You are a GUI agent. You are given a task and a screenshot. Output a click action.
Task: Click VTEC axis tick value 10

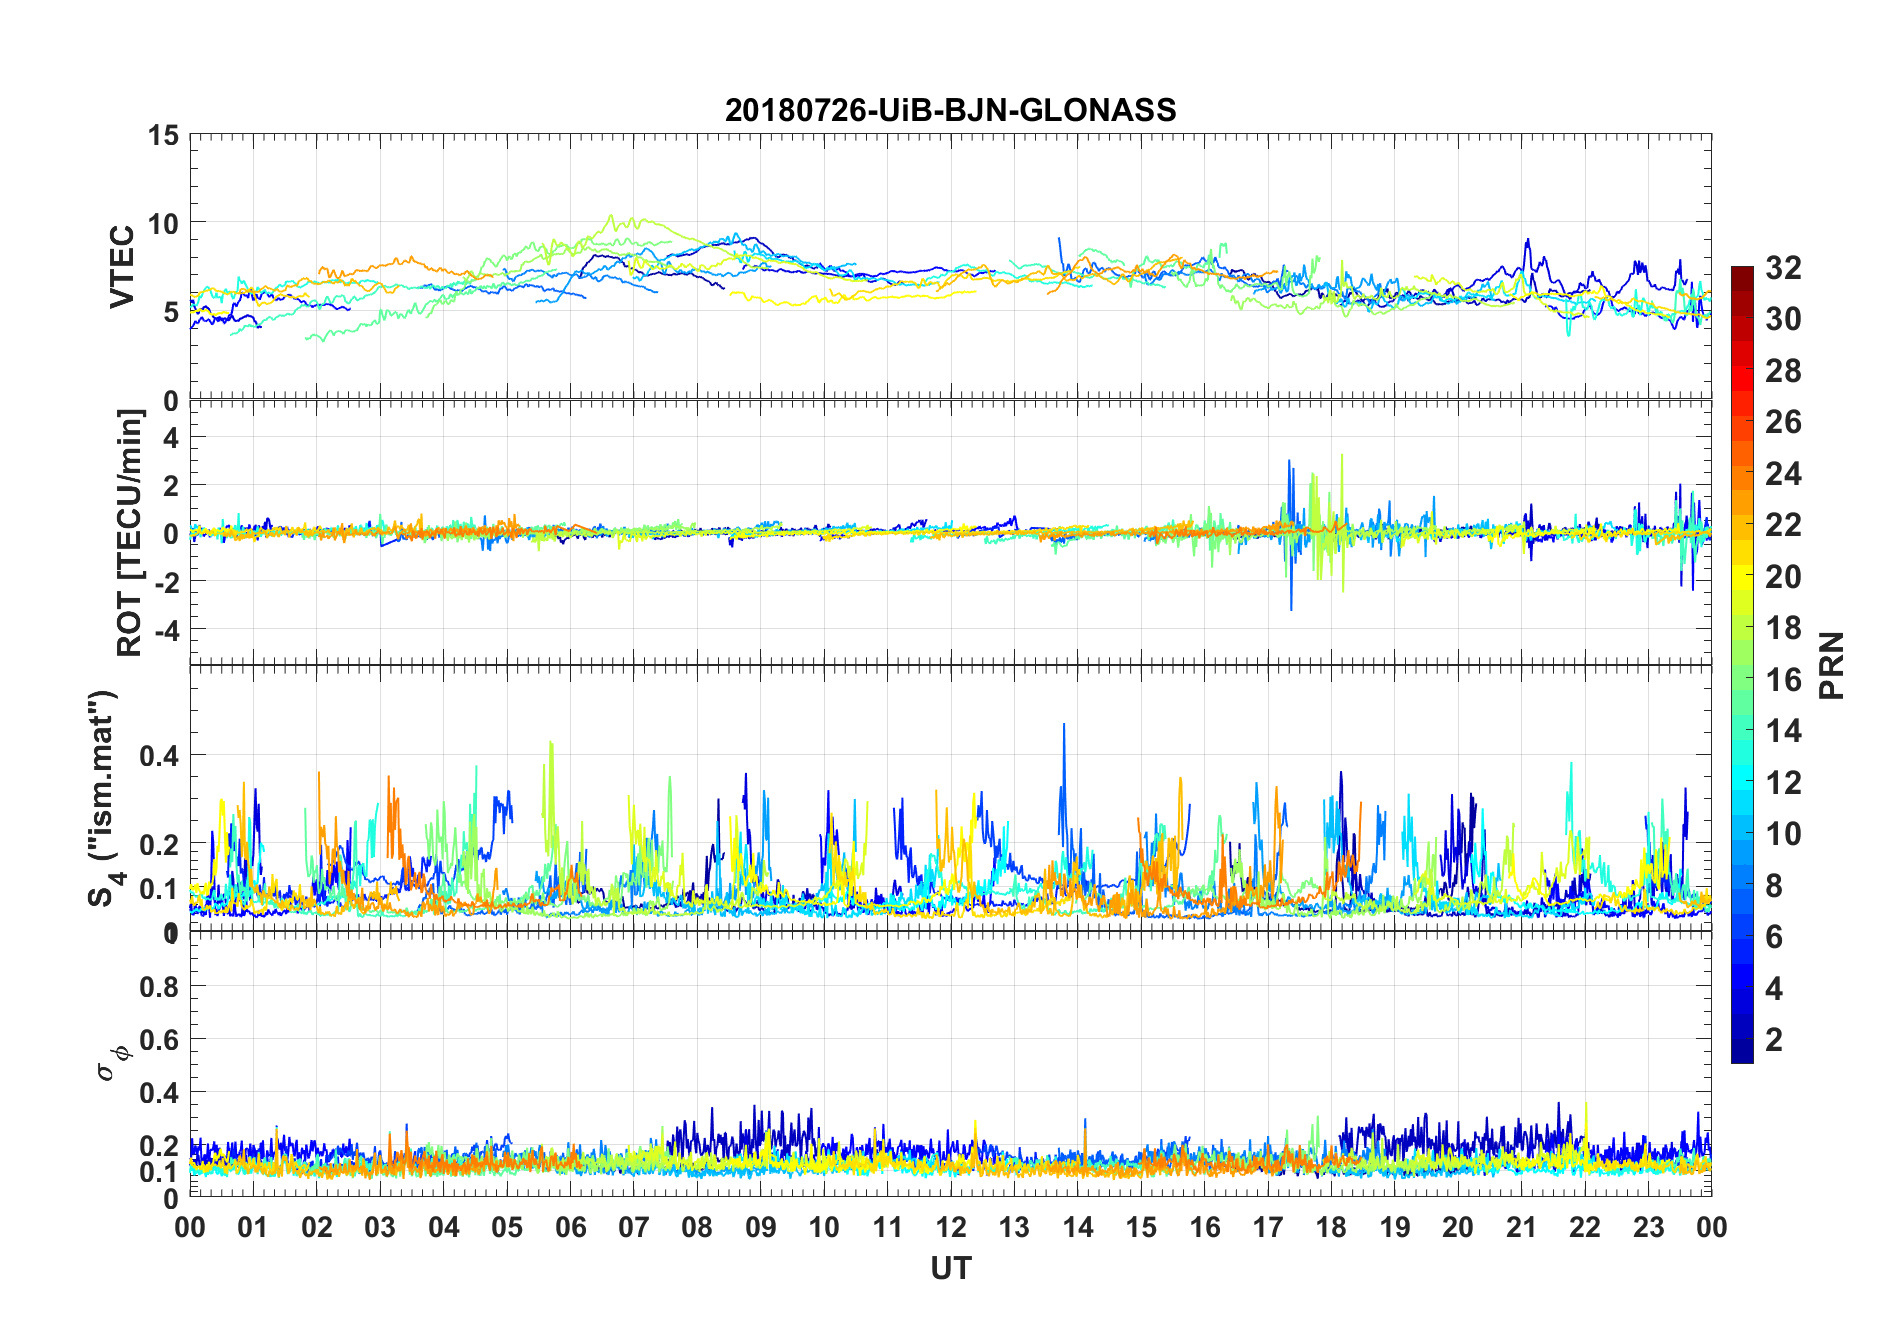(163, 223)
